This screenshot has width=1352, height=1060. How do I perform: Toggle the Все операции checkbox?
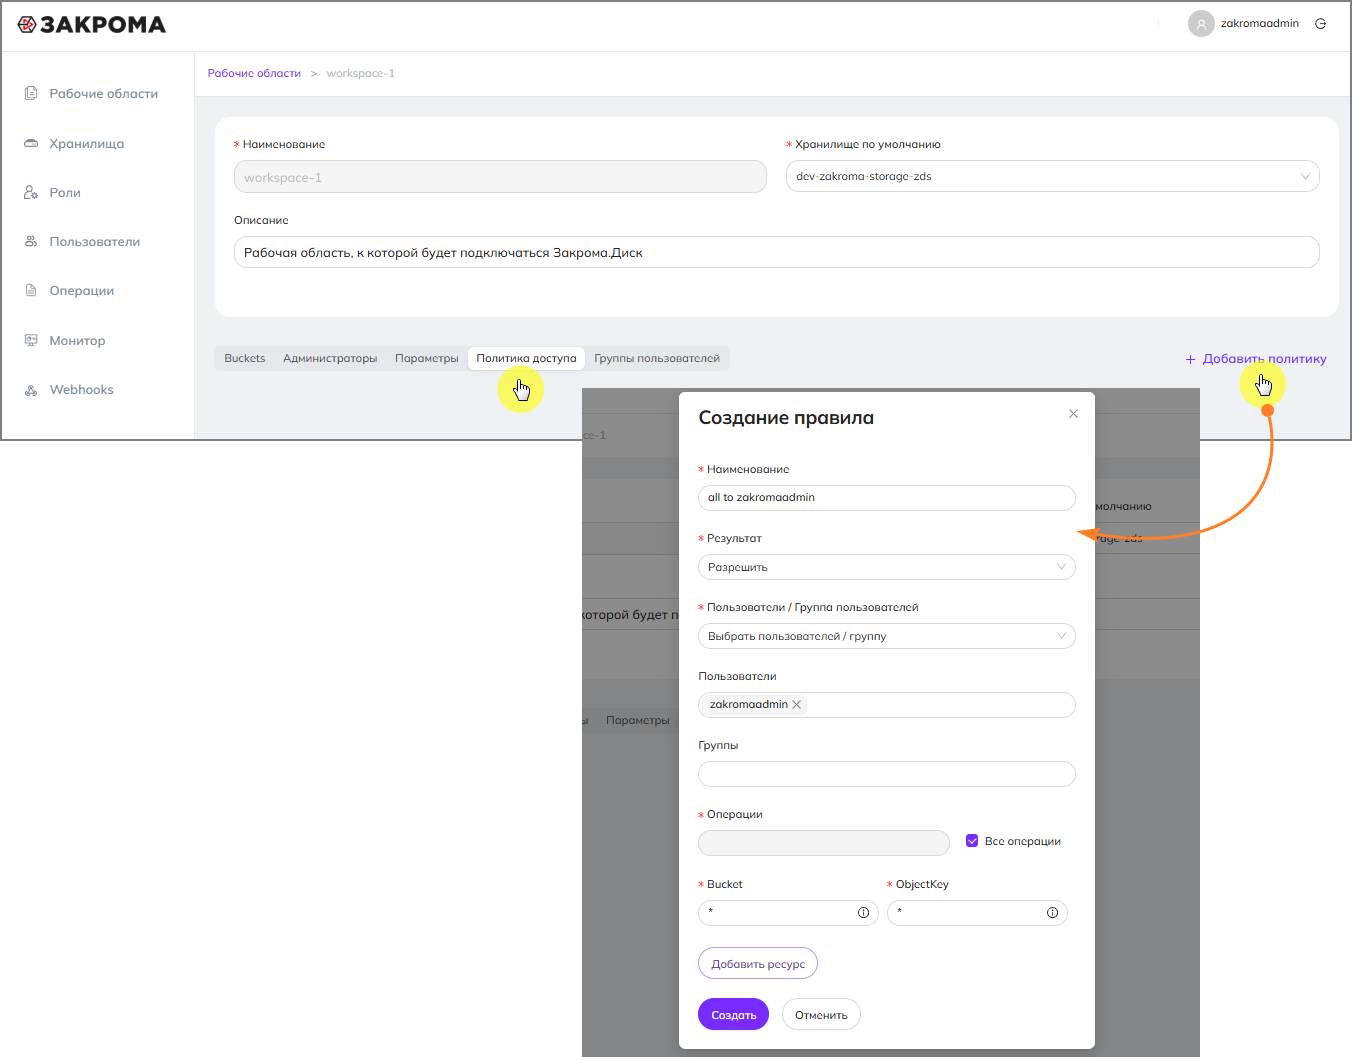click(x=972, y=841)
